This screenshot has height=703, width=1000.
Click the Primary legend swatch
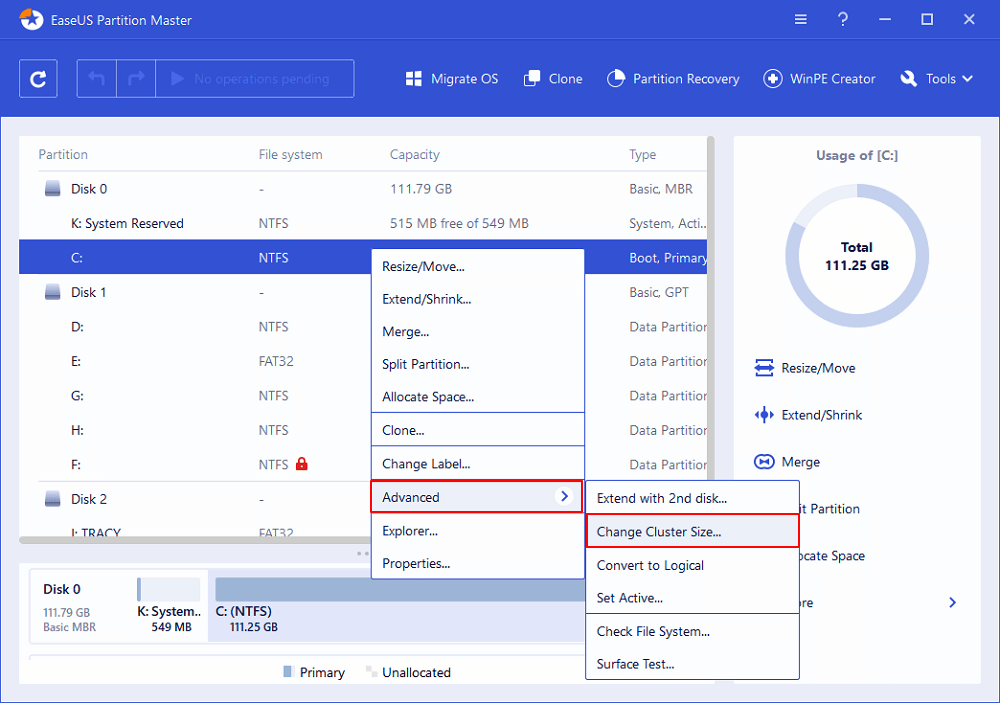pyautogui.click(x=287, y=671)
